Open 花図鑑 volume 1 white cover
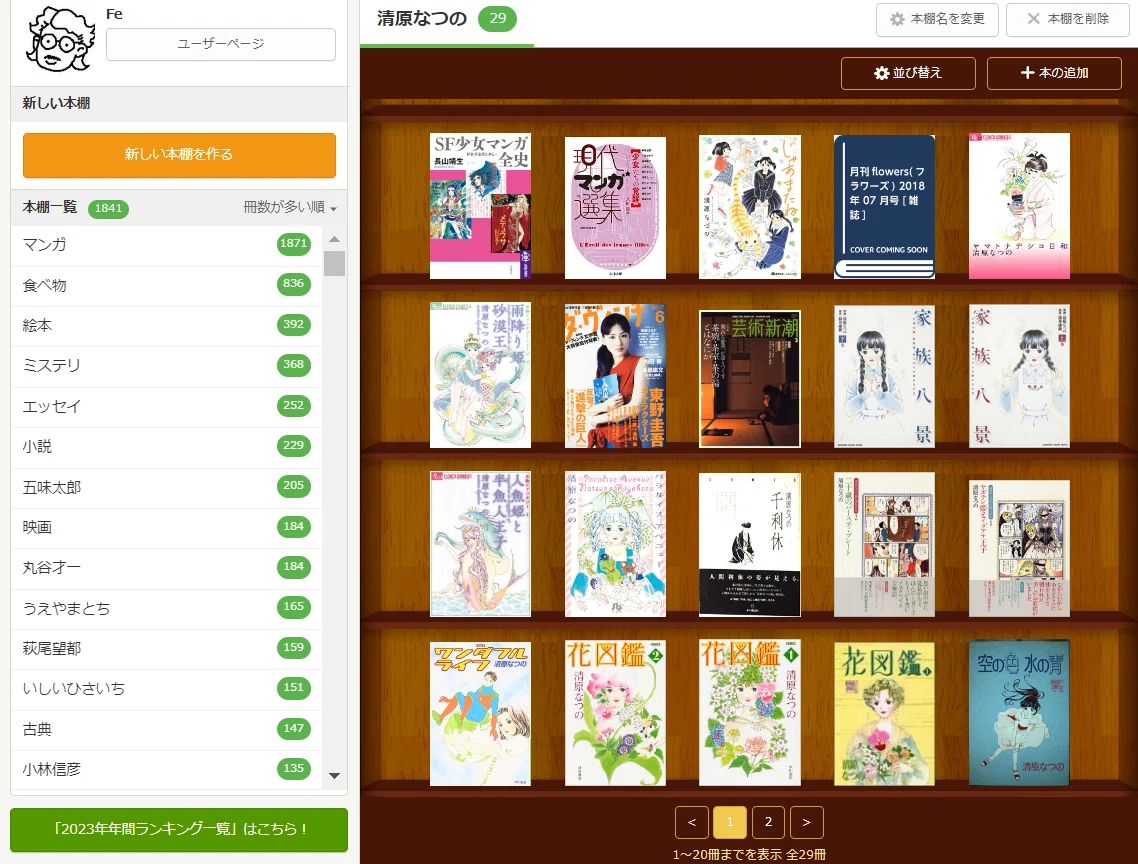The width and height of the screenshot is (1138, 864). (750, 713)
